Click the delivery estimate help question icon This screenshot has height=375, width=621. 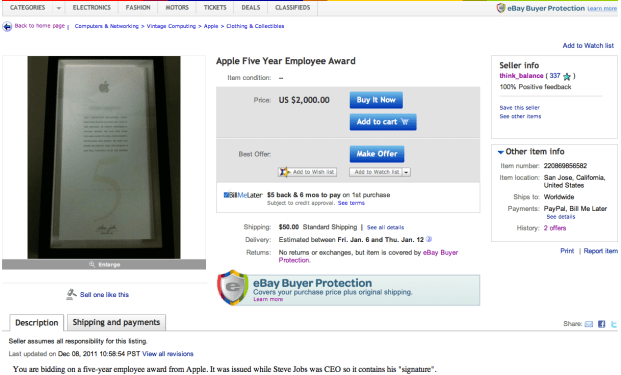429,239
